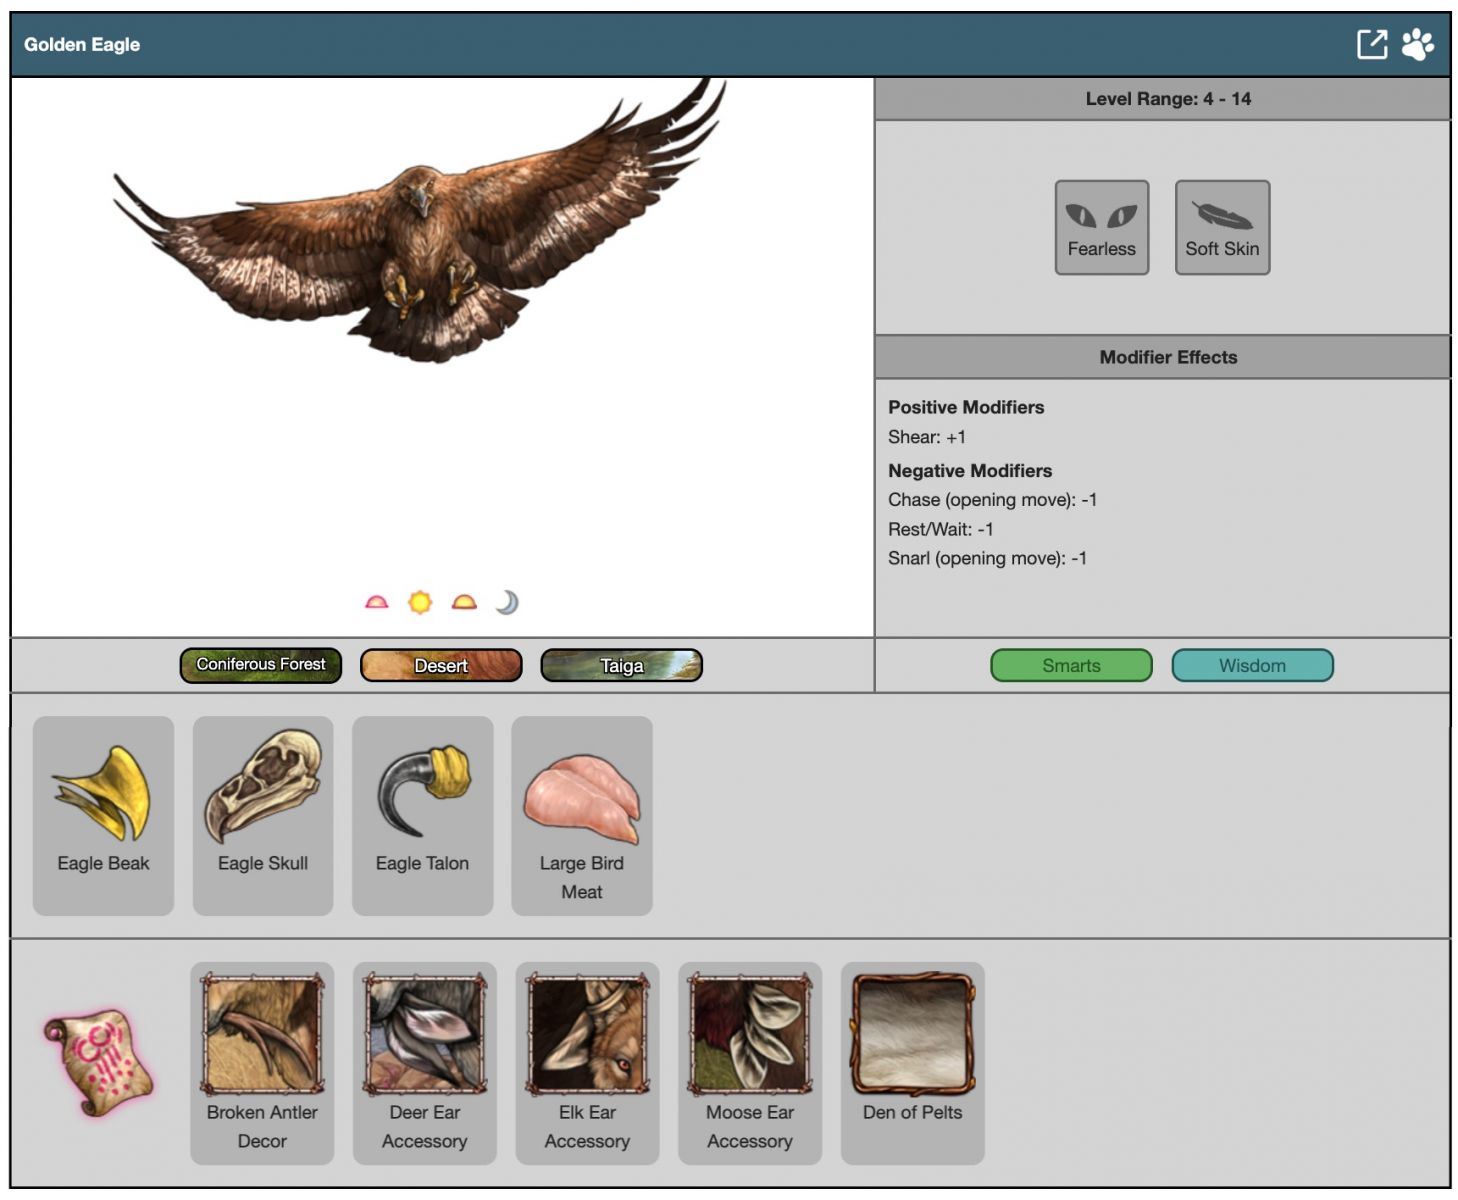Open the Taiga biome tag
Screen dimensions: 1458x1200
621,665
